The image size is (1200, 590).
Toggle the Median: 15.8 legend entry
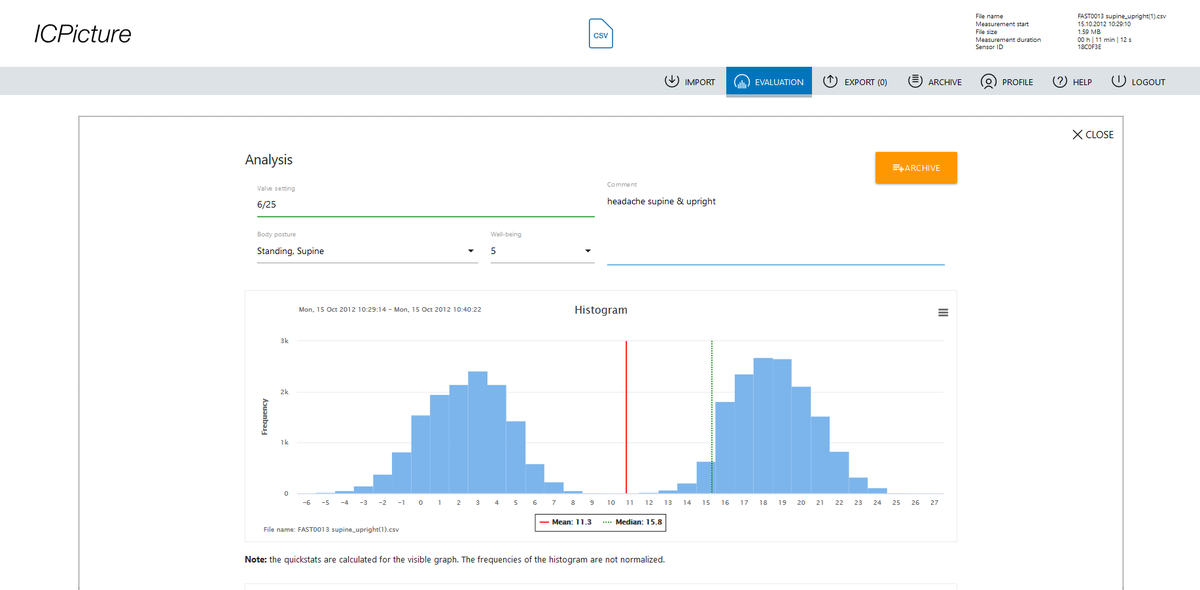pyautogui.click(x=633, y=522)
